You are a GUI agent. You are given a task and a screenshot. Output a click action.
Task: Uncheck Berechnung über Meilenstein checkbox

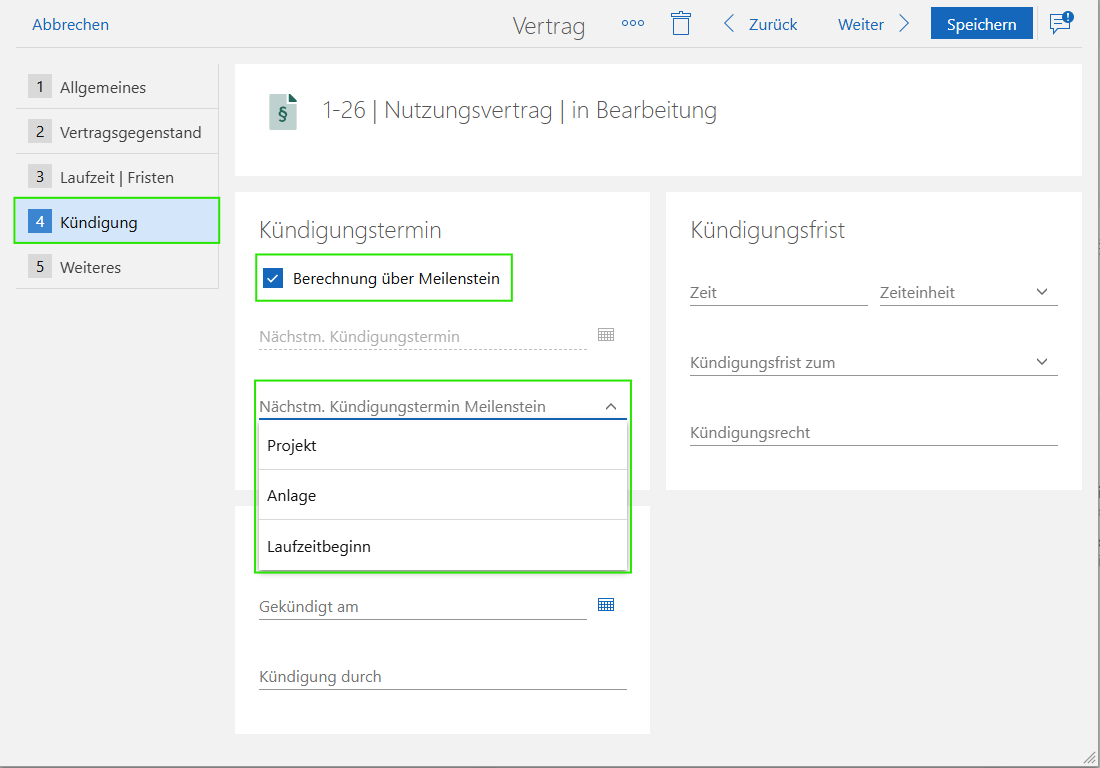click(x=273, y=278)
